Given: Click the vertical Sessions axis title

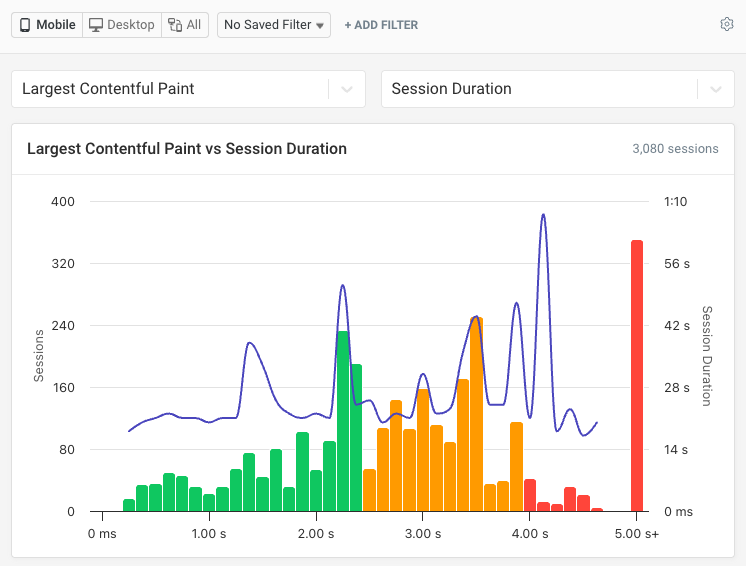Looking at the screenshot, I should (39, 356).
